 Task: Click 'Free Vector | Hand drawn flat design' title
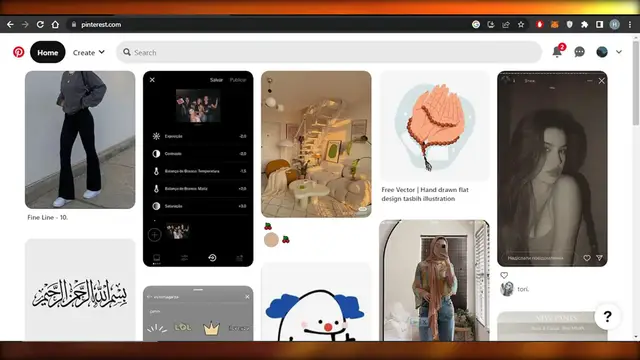(425, 194)
